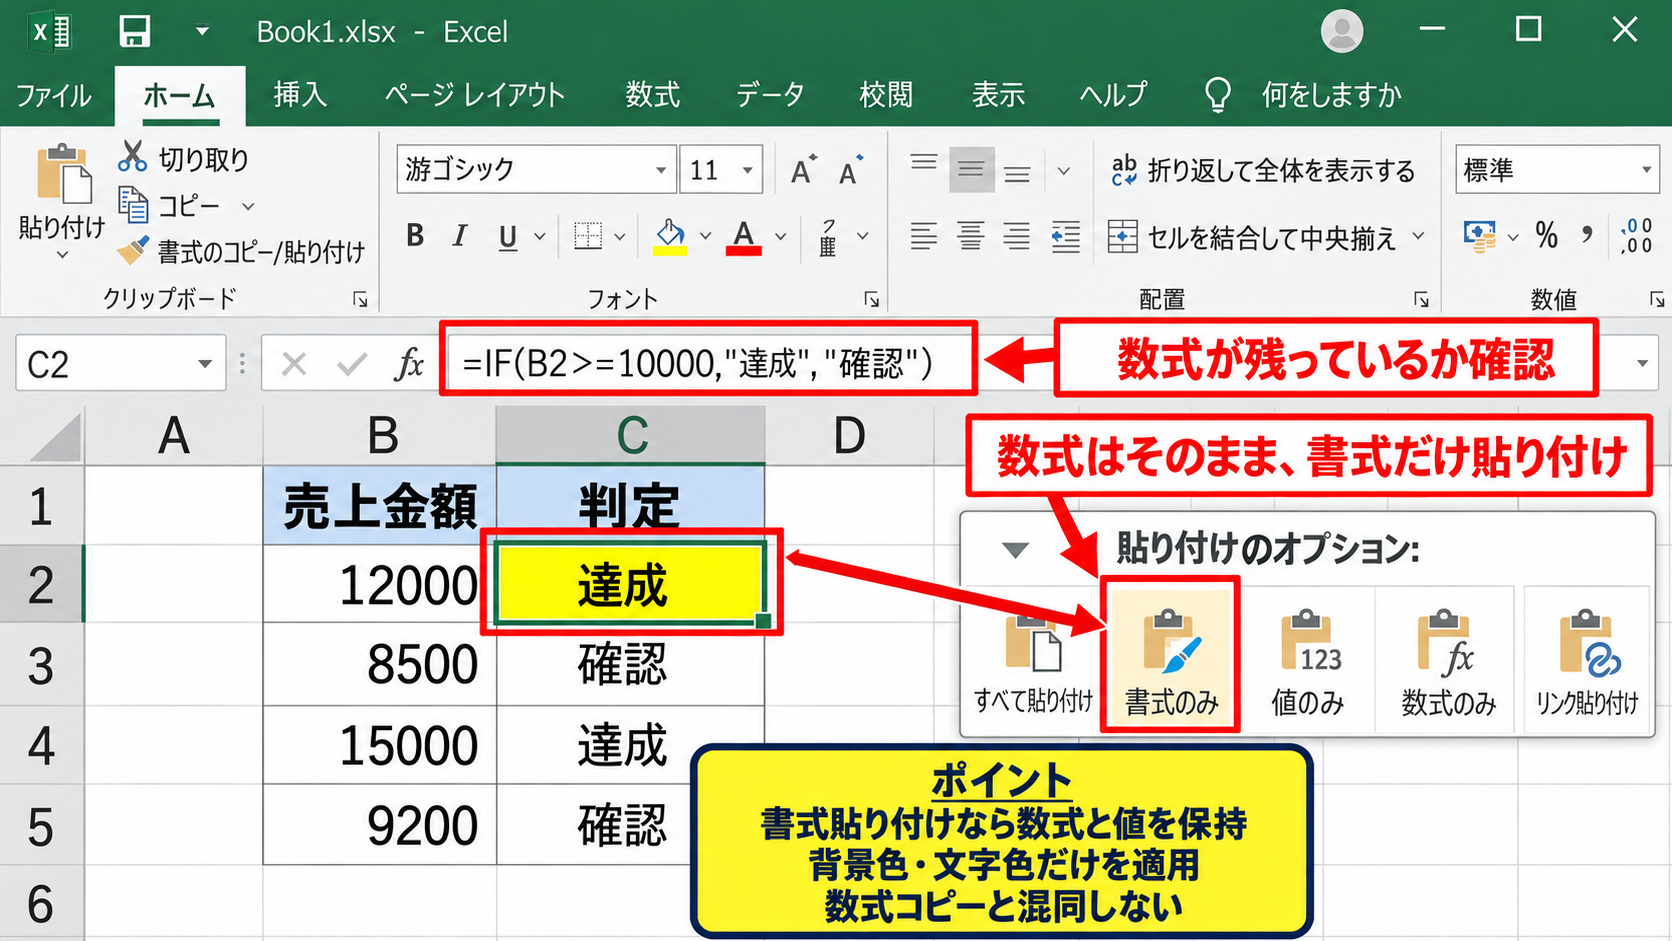Open the 配置 dialog launcher
Screen dimensions: 1672x941
click(x=1421, y=300)
